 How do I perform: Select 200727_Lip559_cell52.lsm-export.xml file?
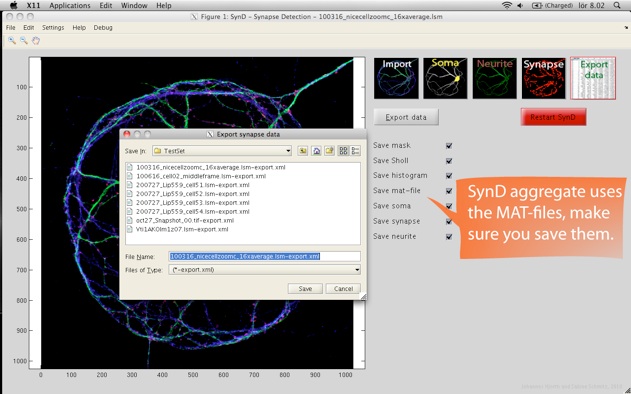tap(188, 194)
